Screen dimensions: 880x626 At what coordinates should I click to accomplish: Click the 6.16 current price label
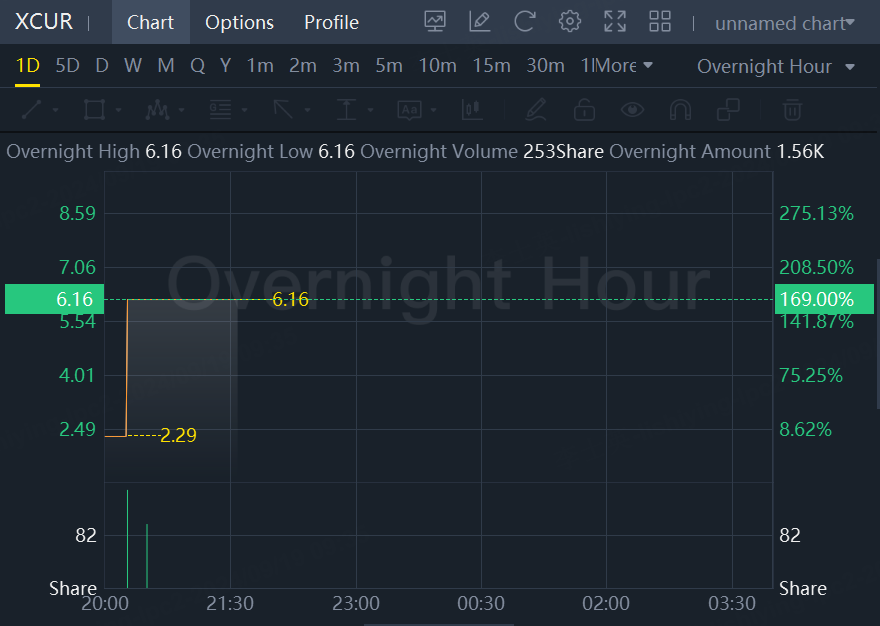pyautogui.click(x=54, y=299)
